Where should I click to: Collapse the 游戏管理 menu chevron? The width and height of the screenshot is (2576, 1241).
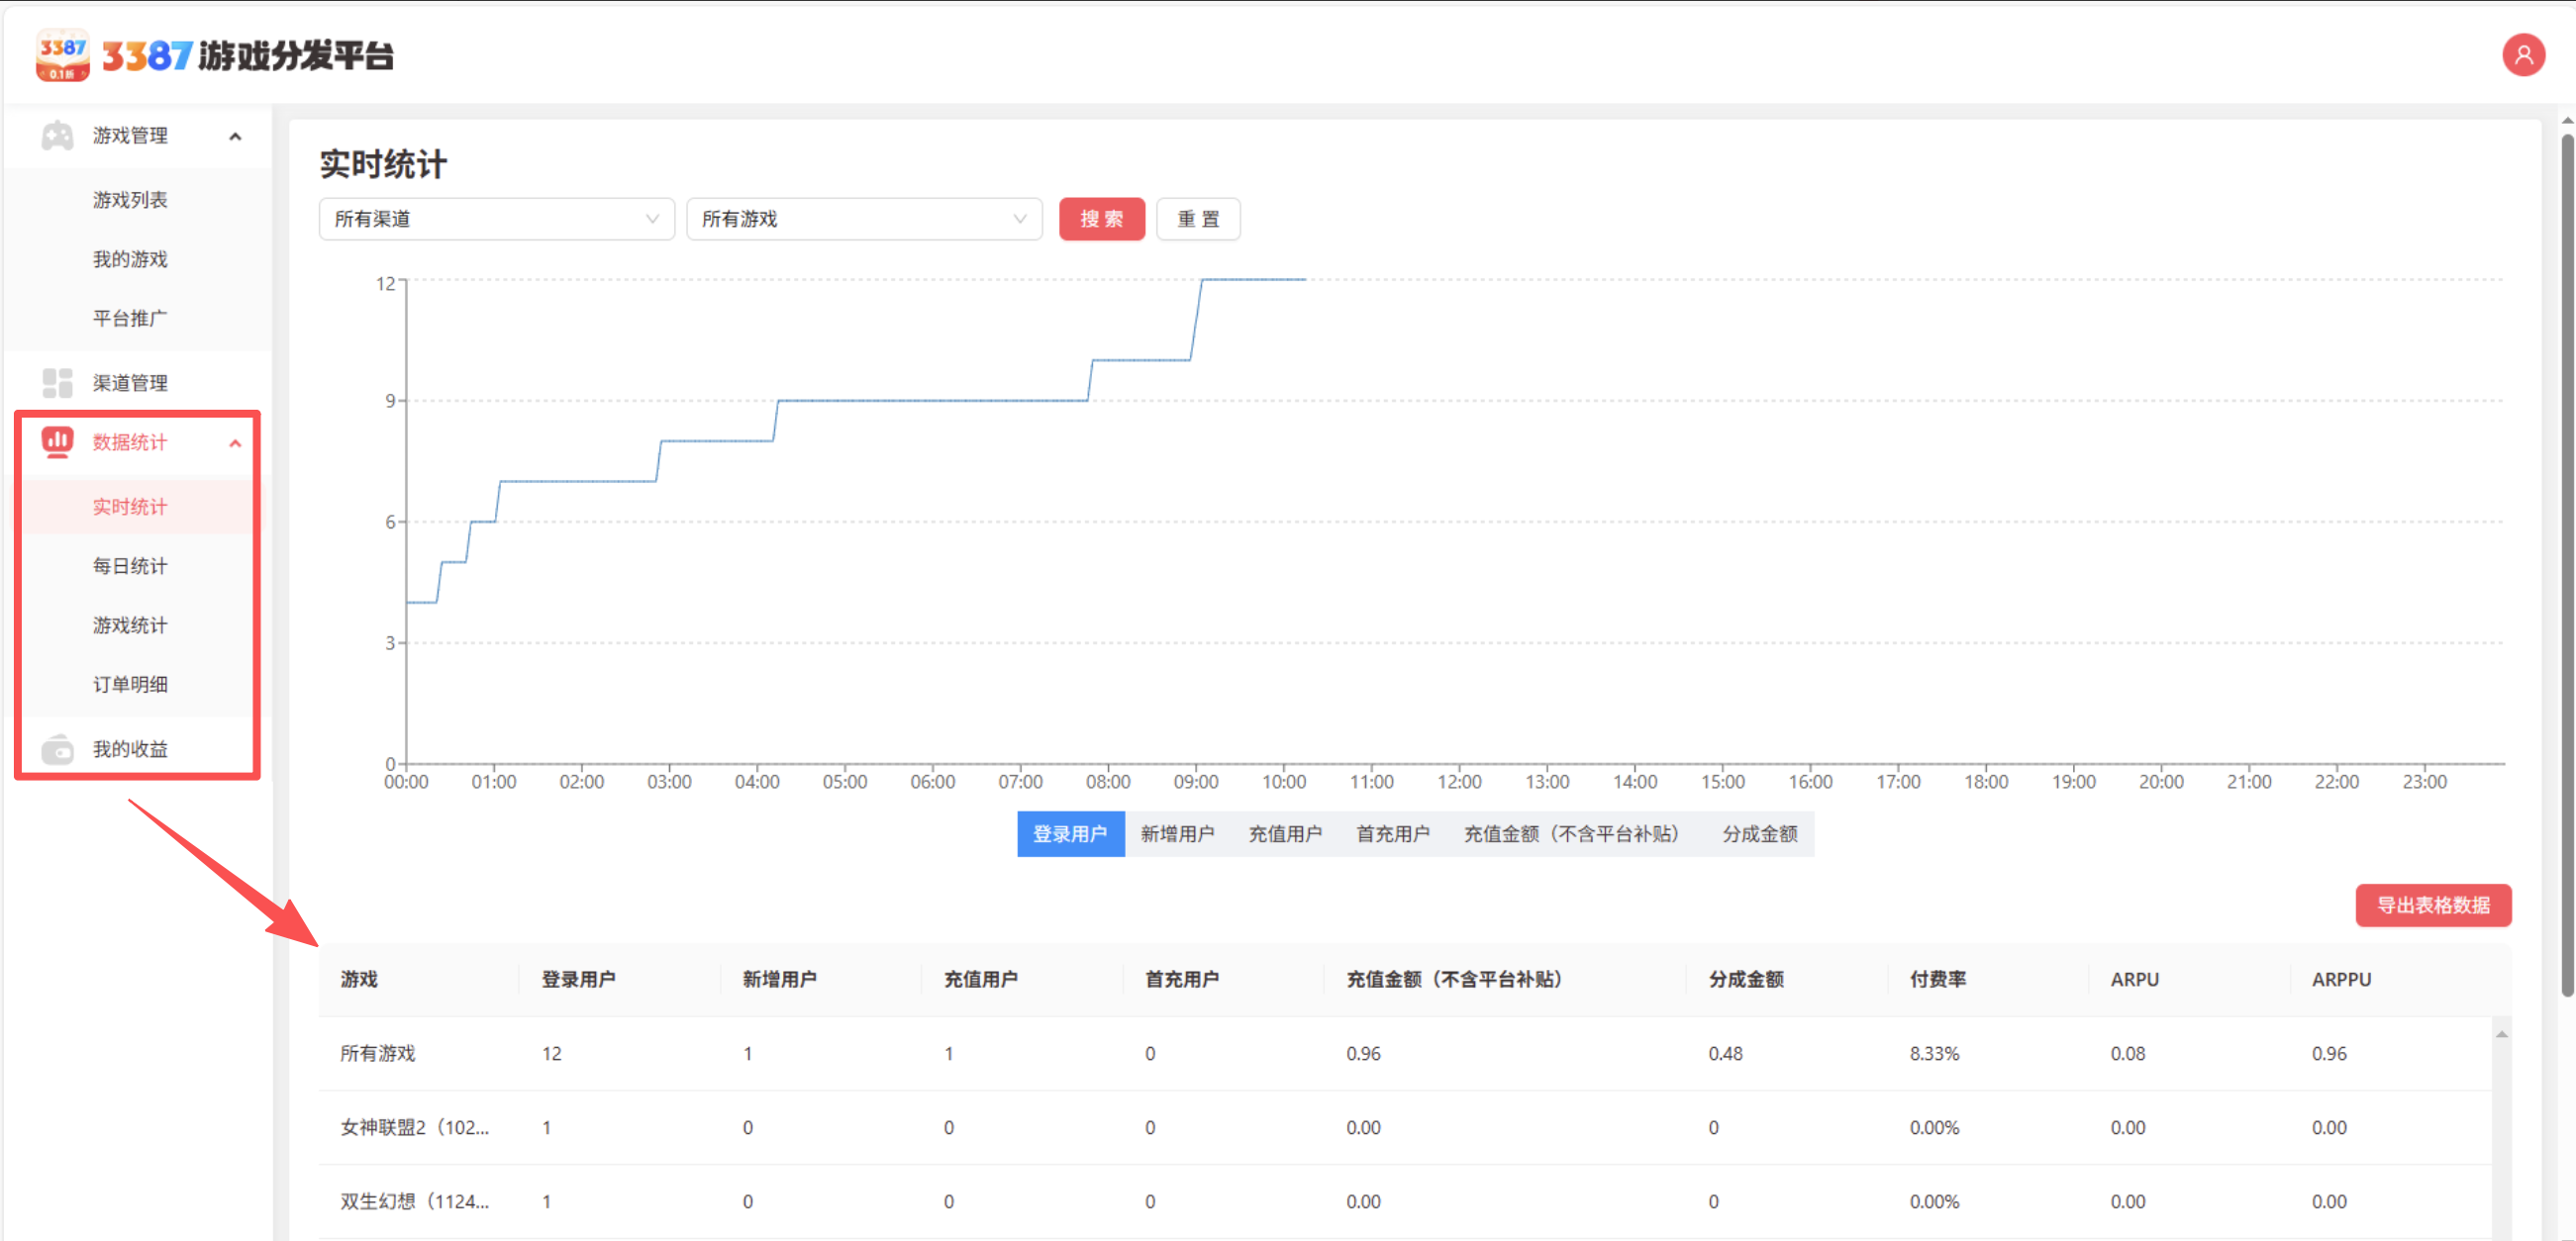pyautogui.click(x=235, y=136)
